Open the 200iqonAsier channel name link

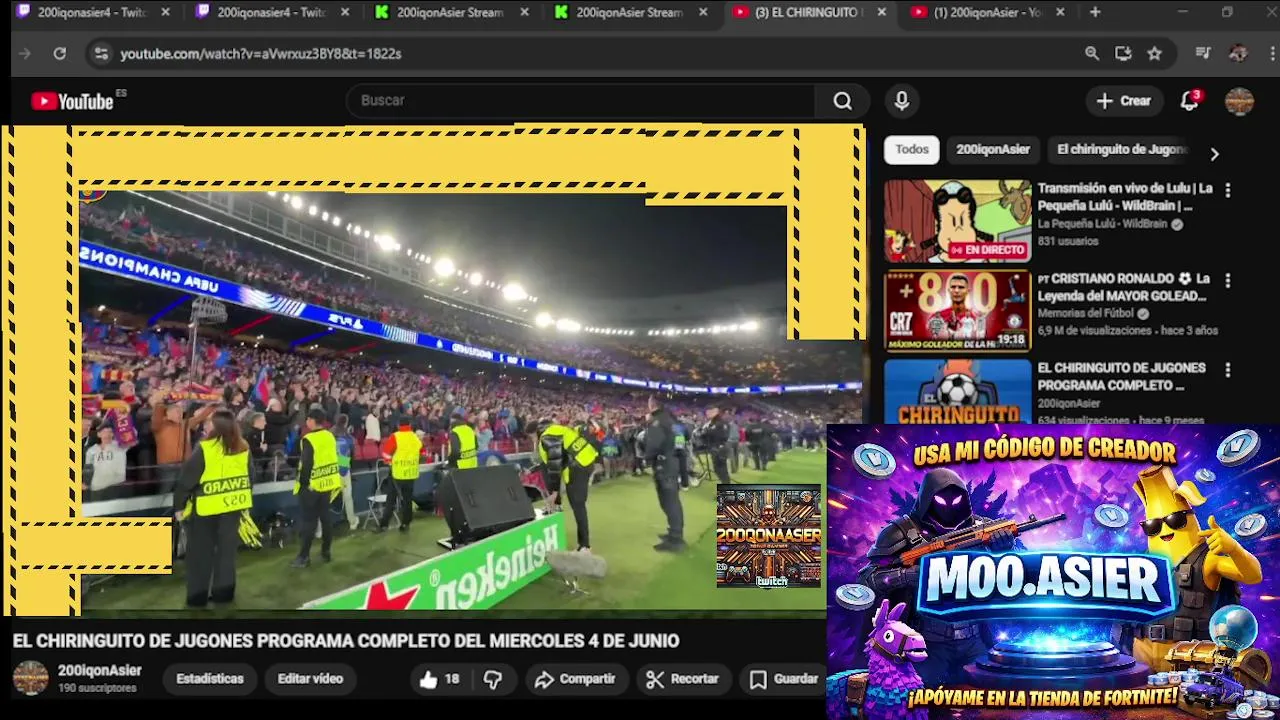point(100,671)
